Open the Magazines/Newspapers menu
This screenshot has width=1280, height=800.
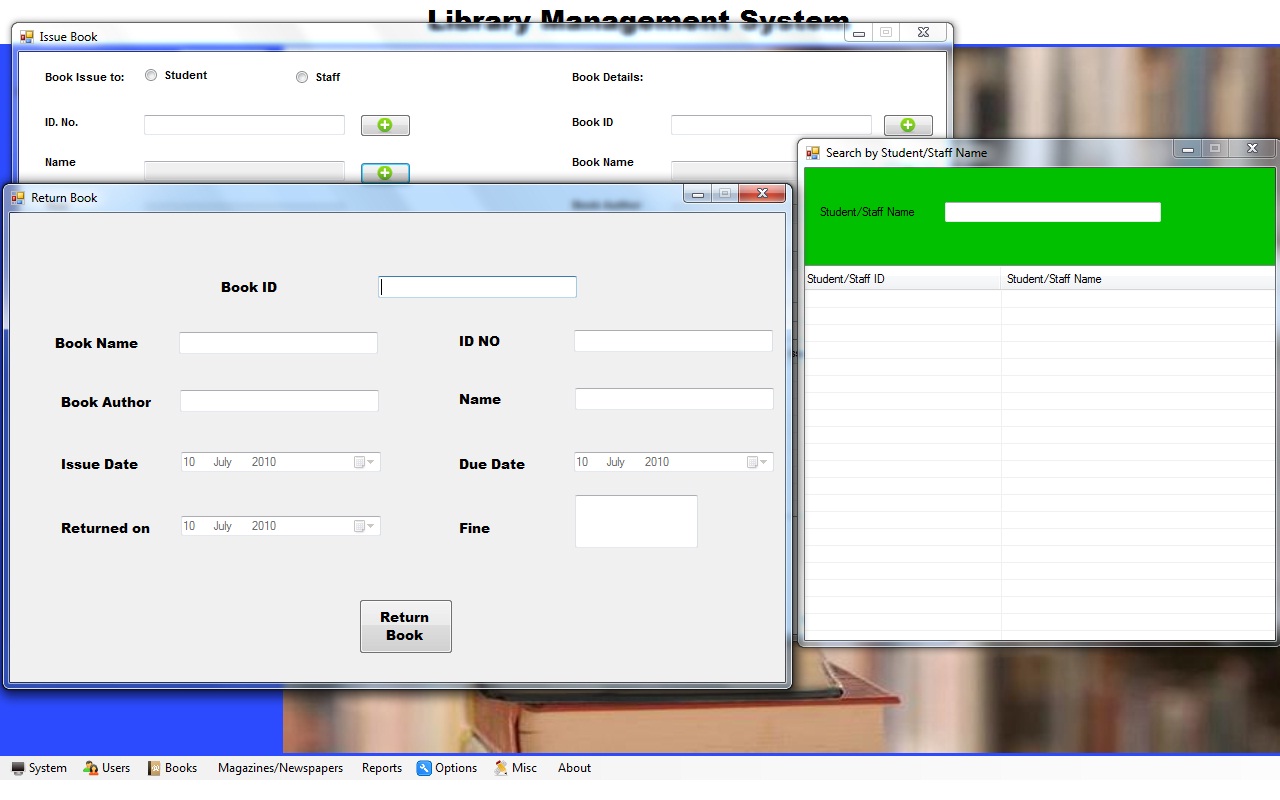[x=279, y=768]
